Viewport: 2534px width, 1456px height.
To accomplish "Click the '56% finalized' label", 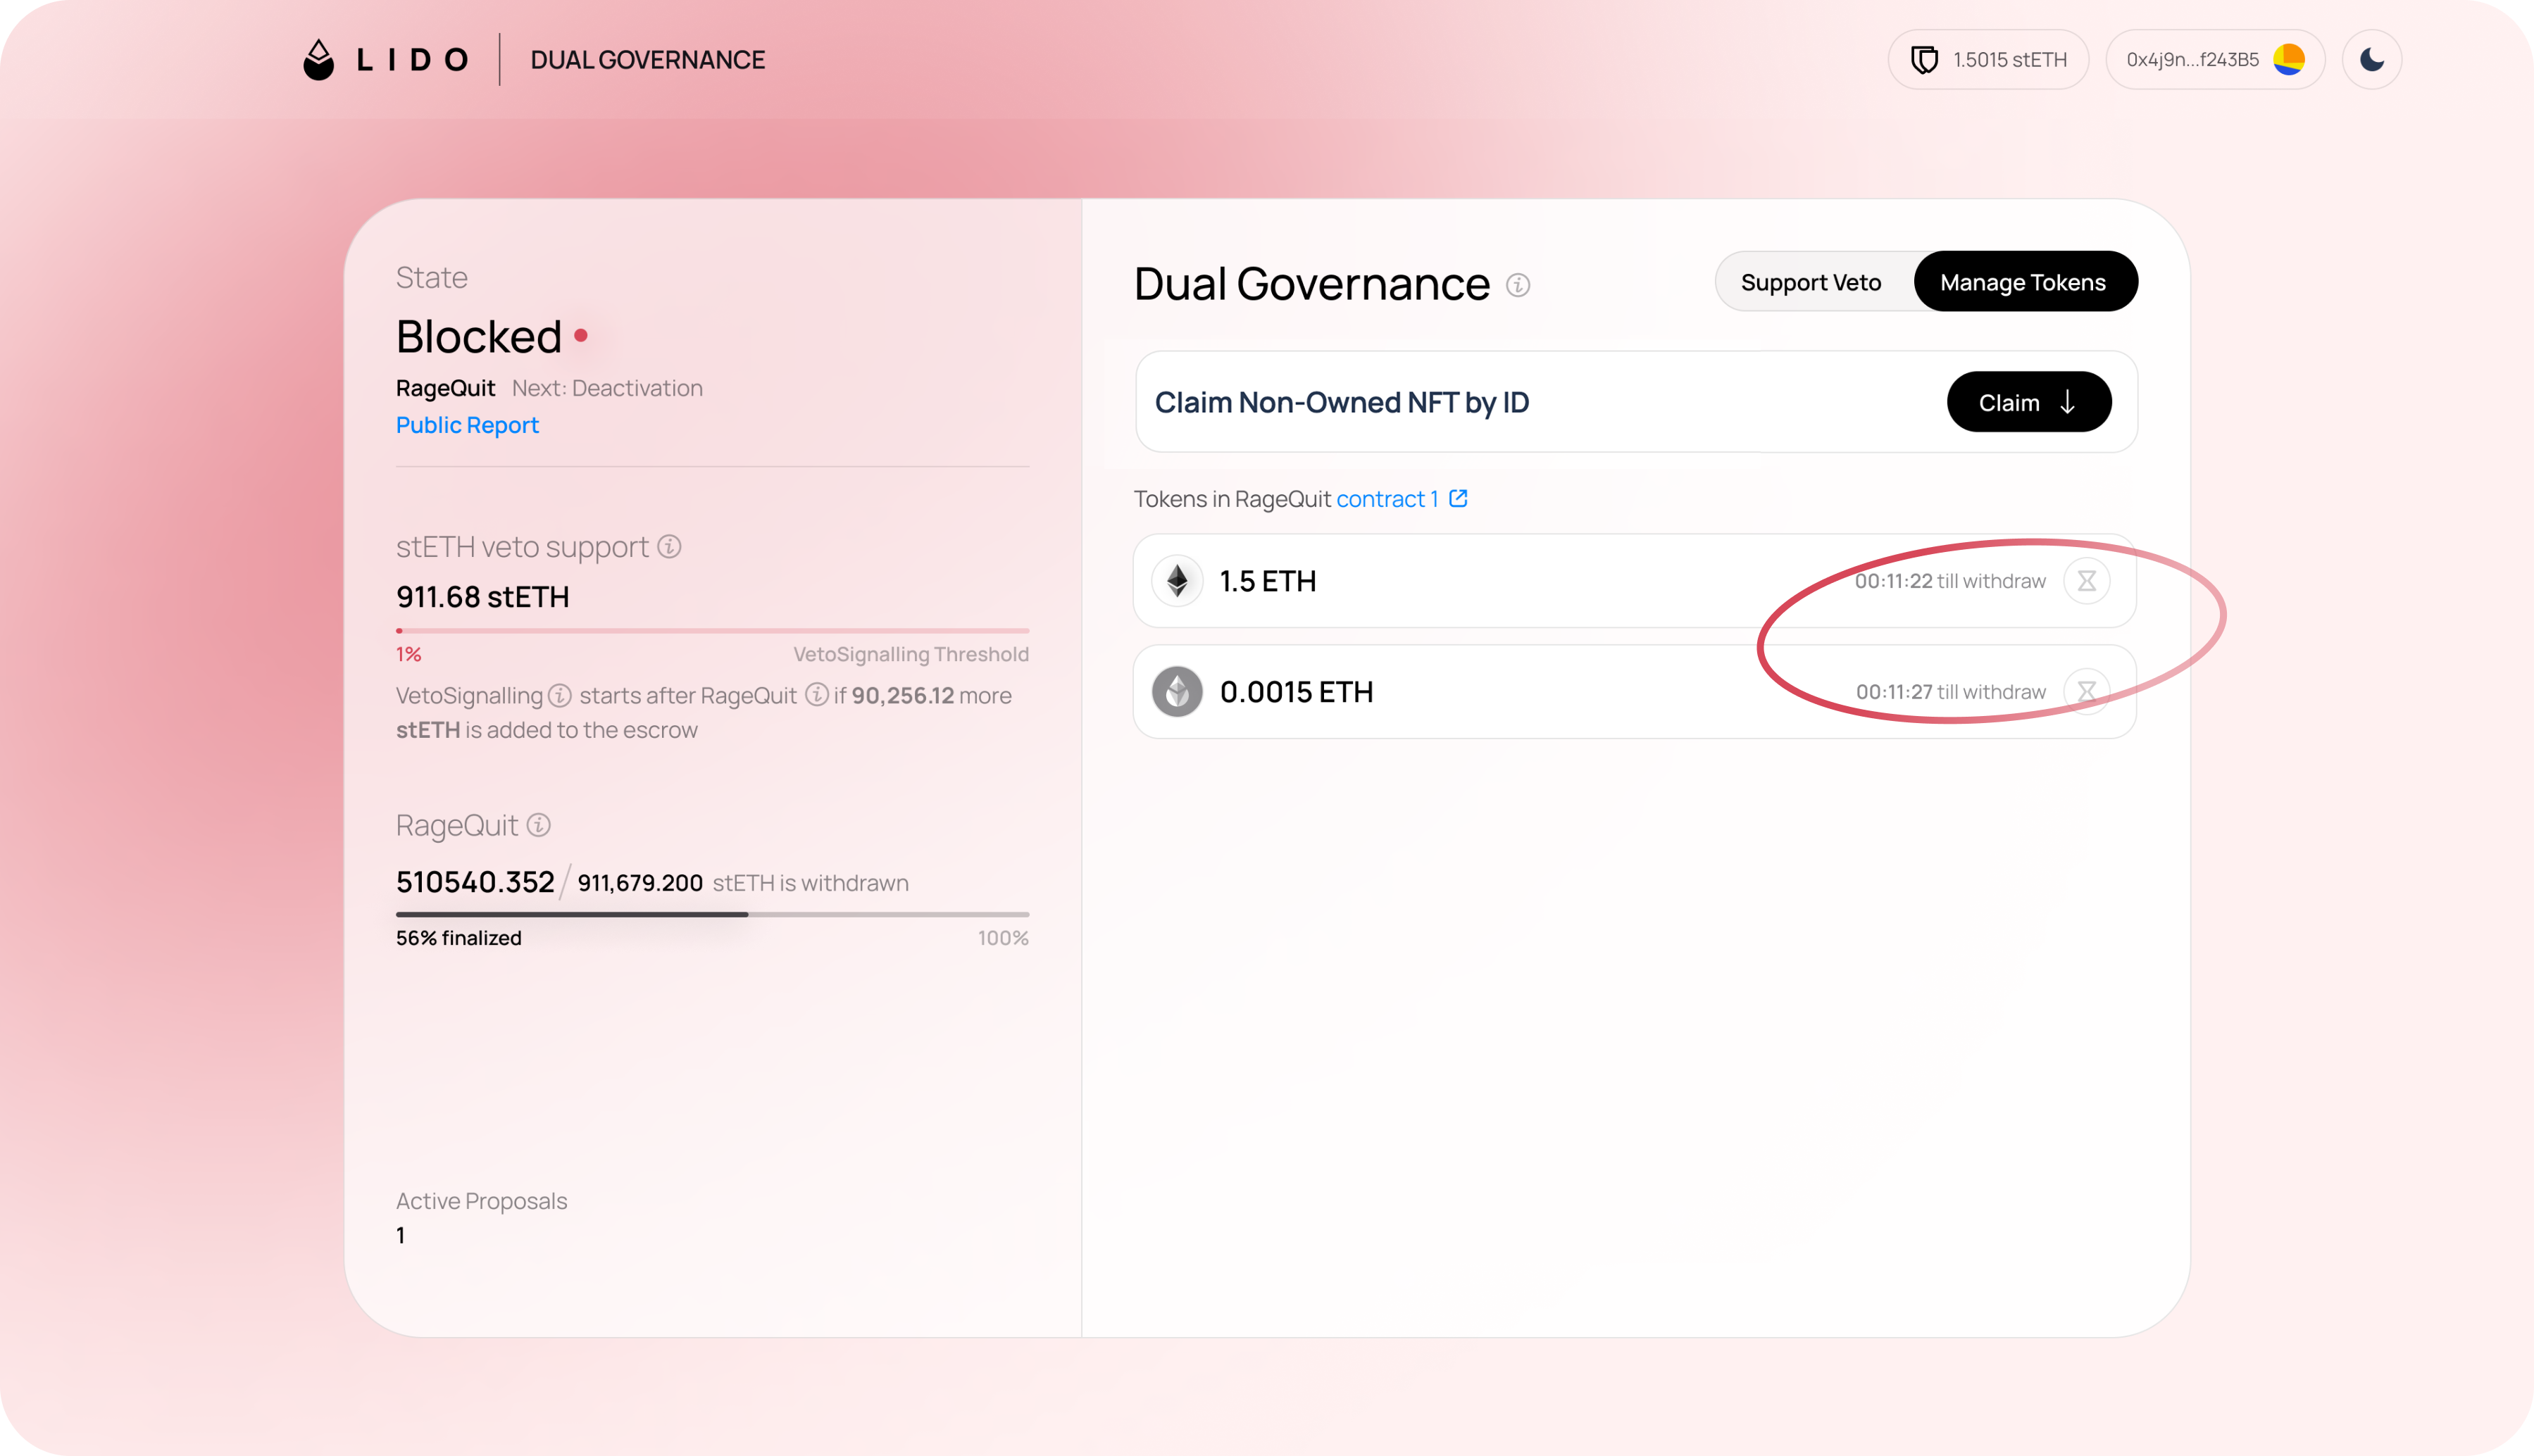I will 459,938.
